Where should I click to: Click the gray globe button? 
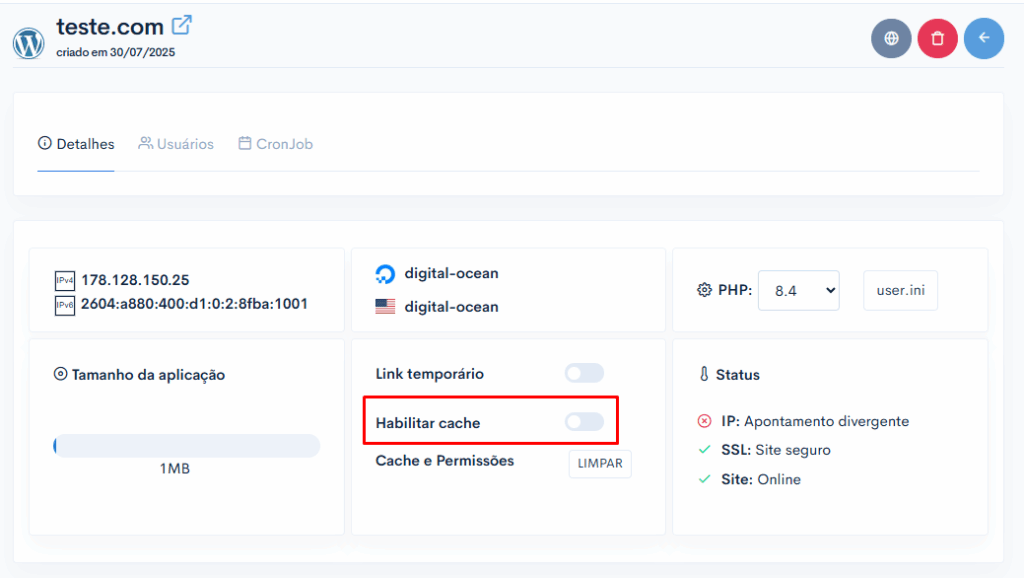891,39
